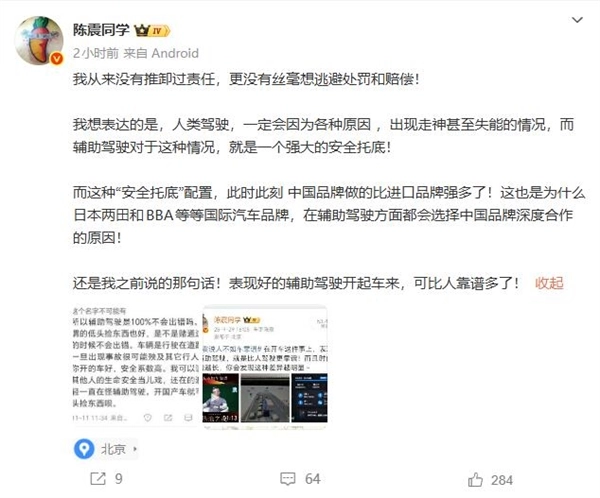Expand the arrow next to 北京
This screenshot has height=498, width=600.
[135, 449]
